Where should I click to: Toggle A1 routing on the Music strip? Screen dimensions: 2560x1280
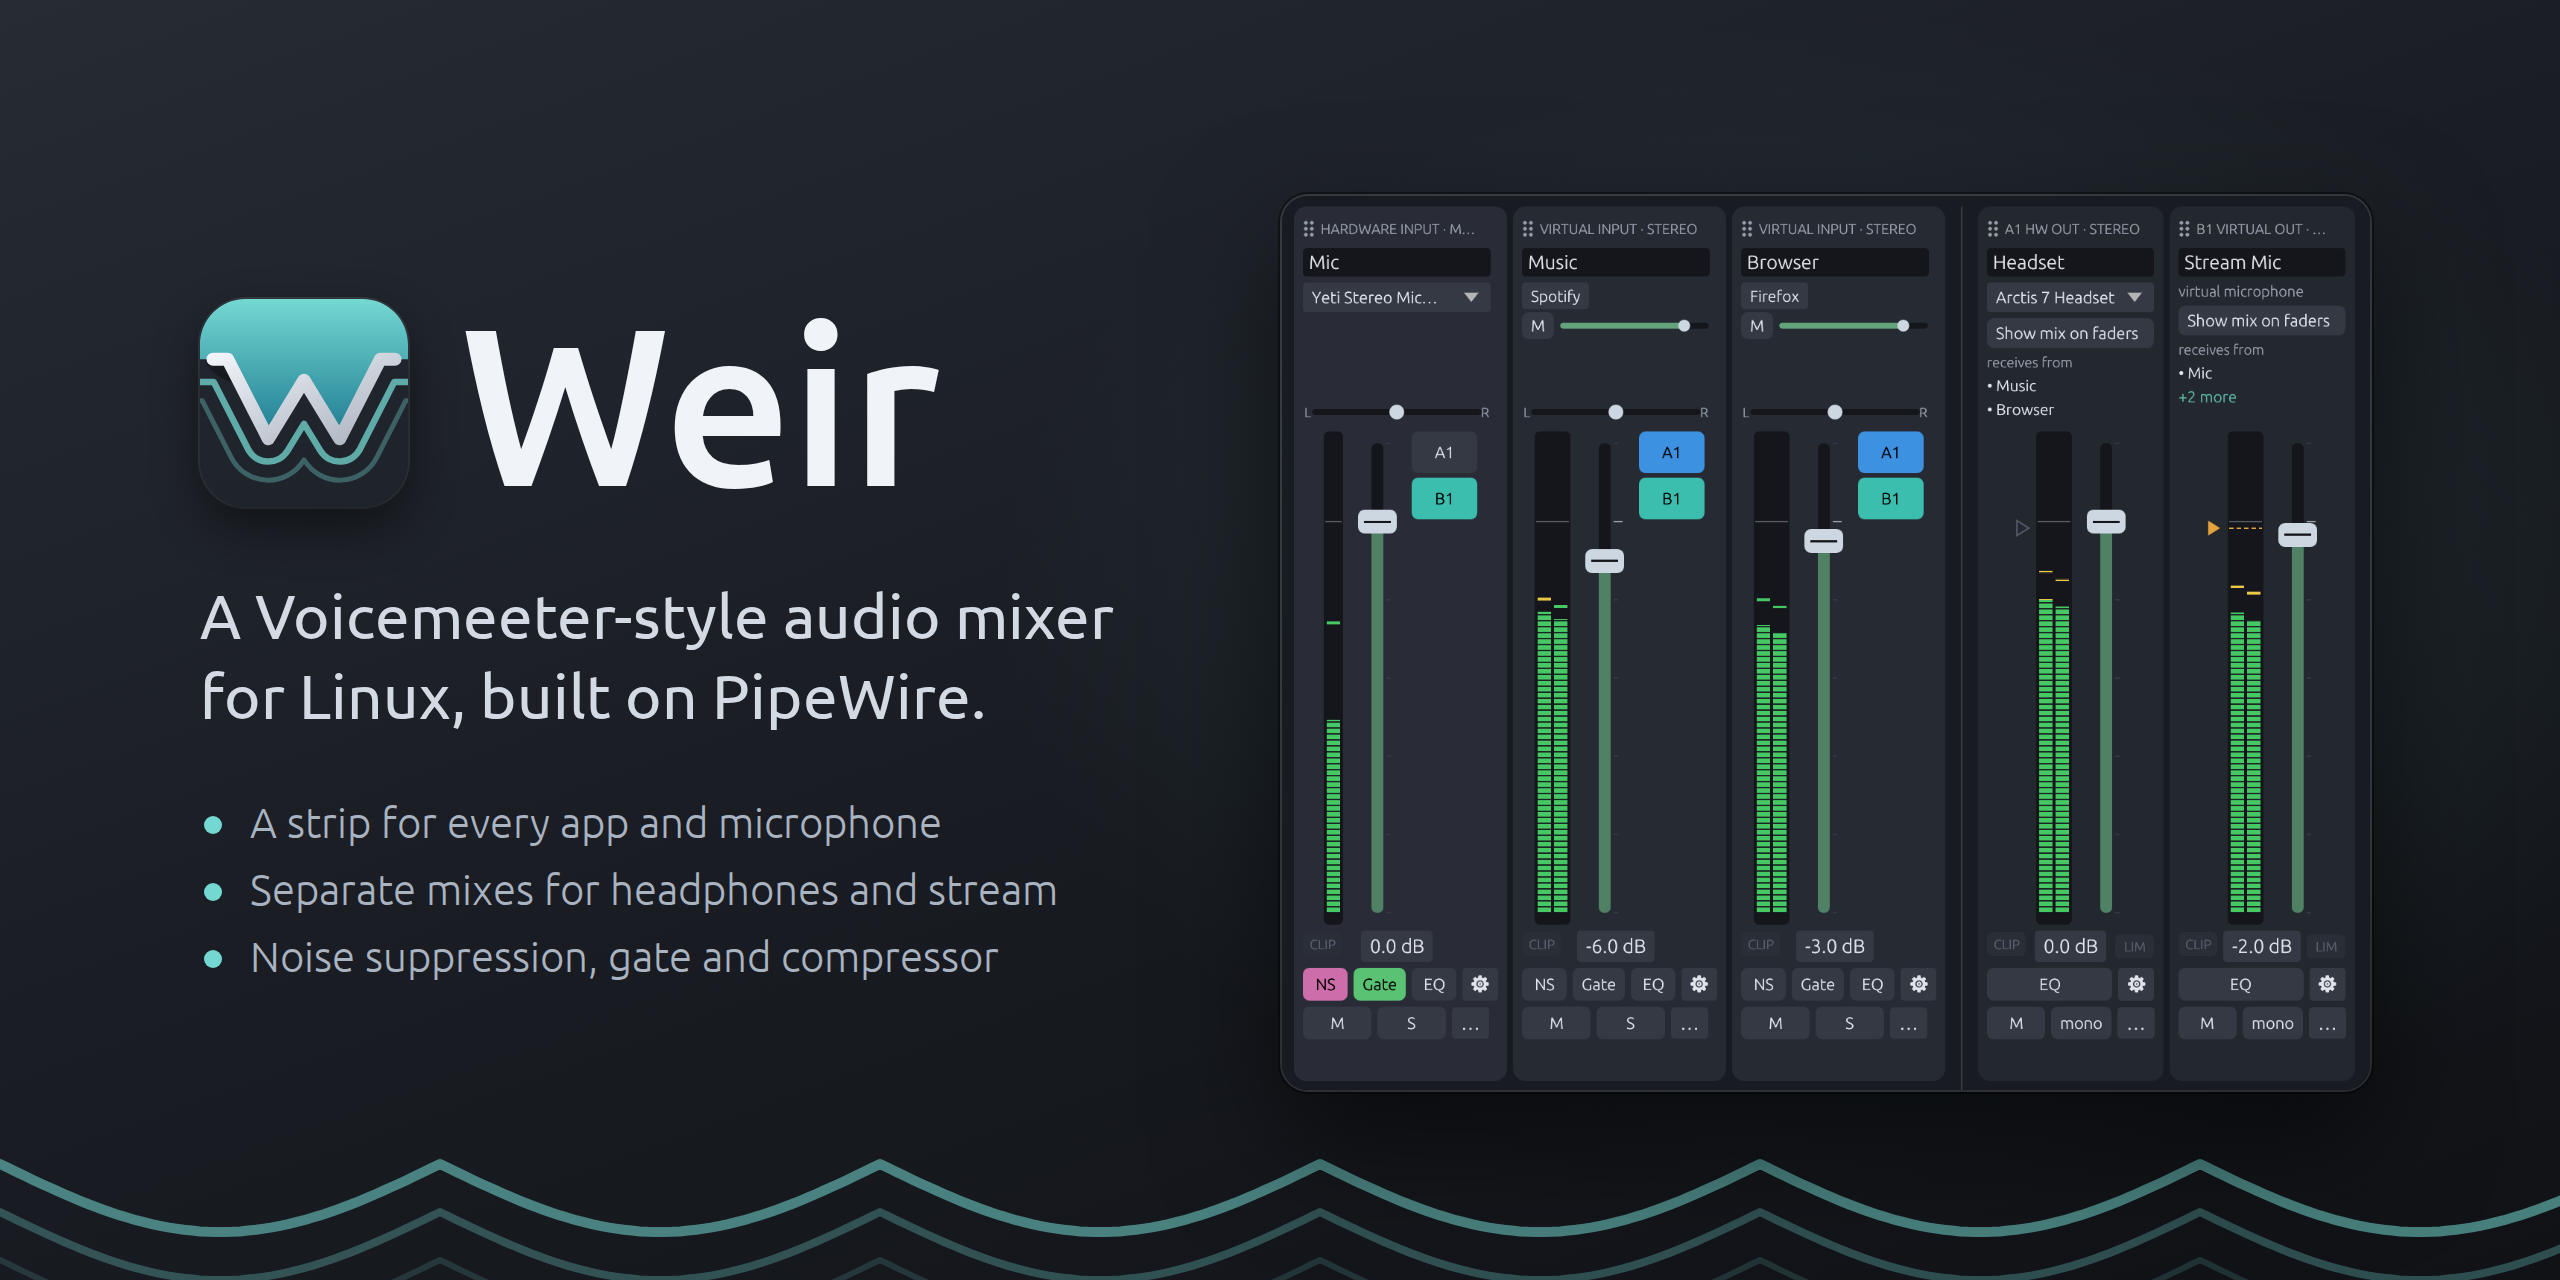click(1671, 452)
